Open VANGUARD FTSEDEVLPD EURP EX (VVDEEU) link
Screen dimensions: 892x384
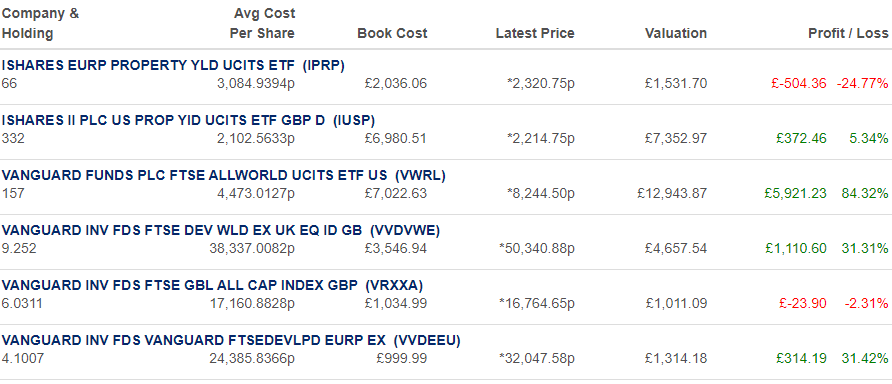(x=231, y=341)
